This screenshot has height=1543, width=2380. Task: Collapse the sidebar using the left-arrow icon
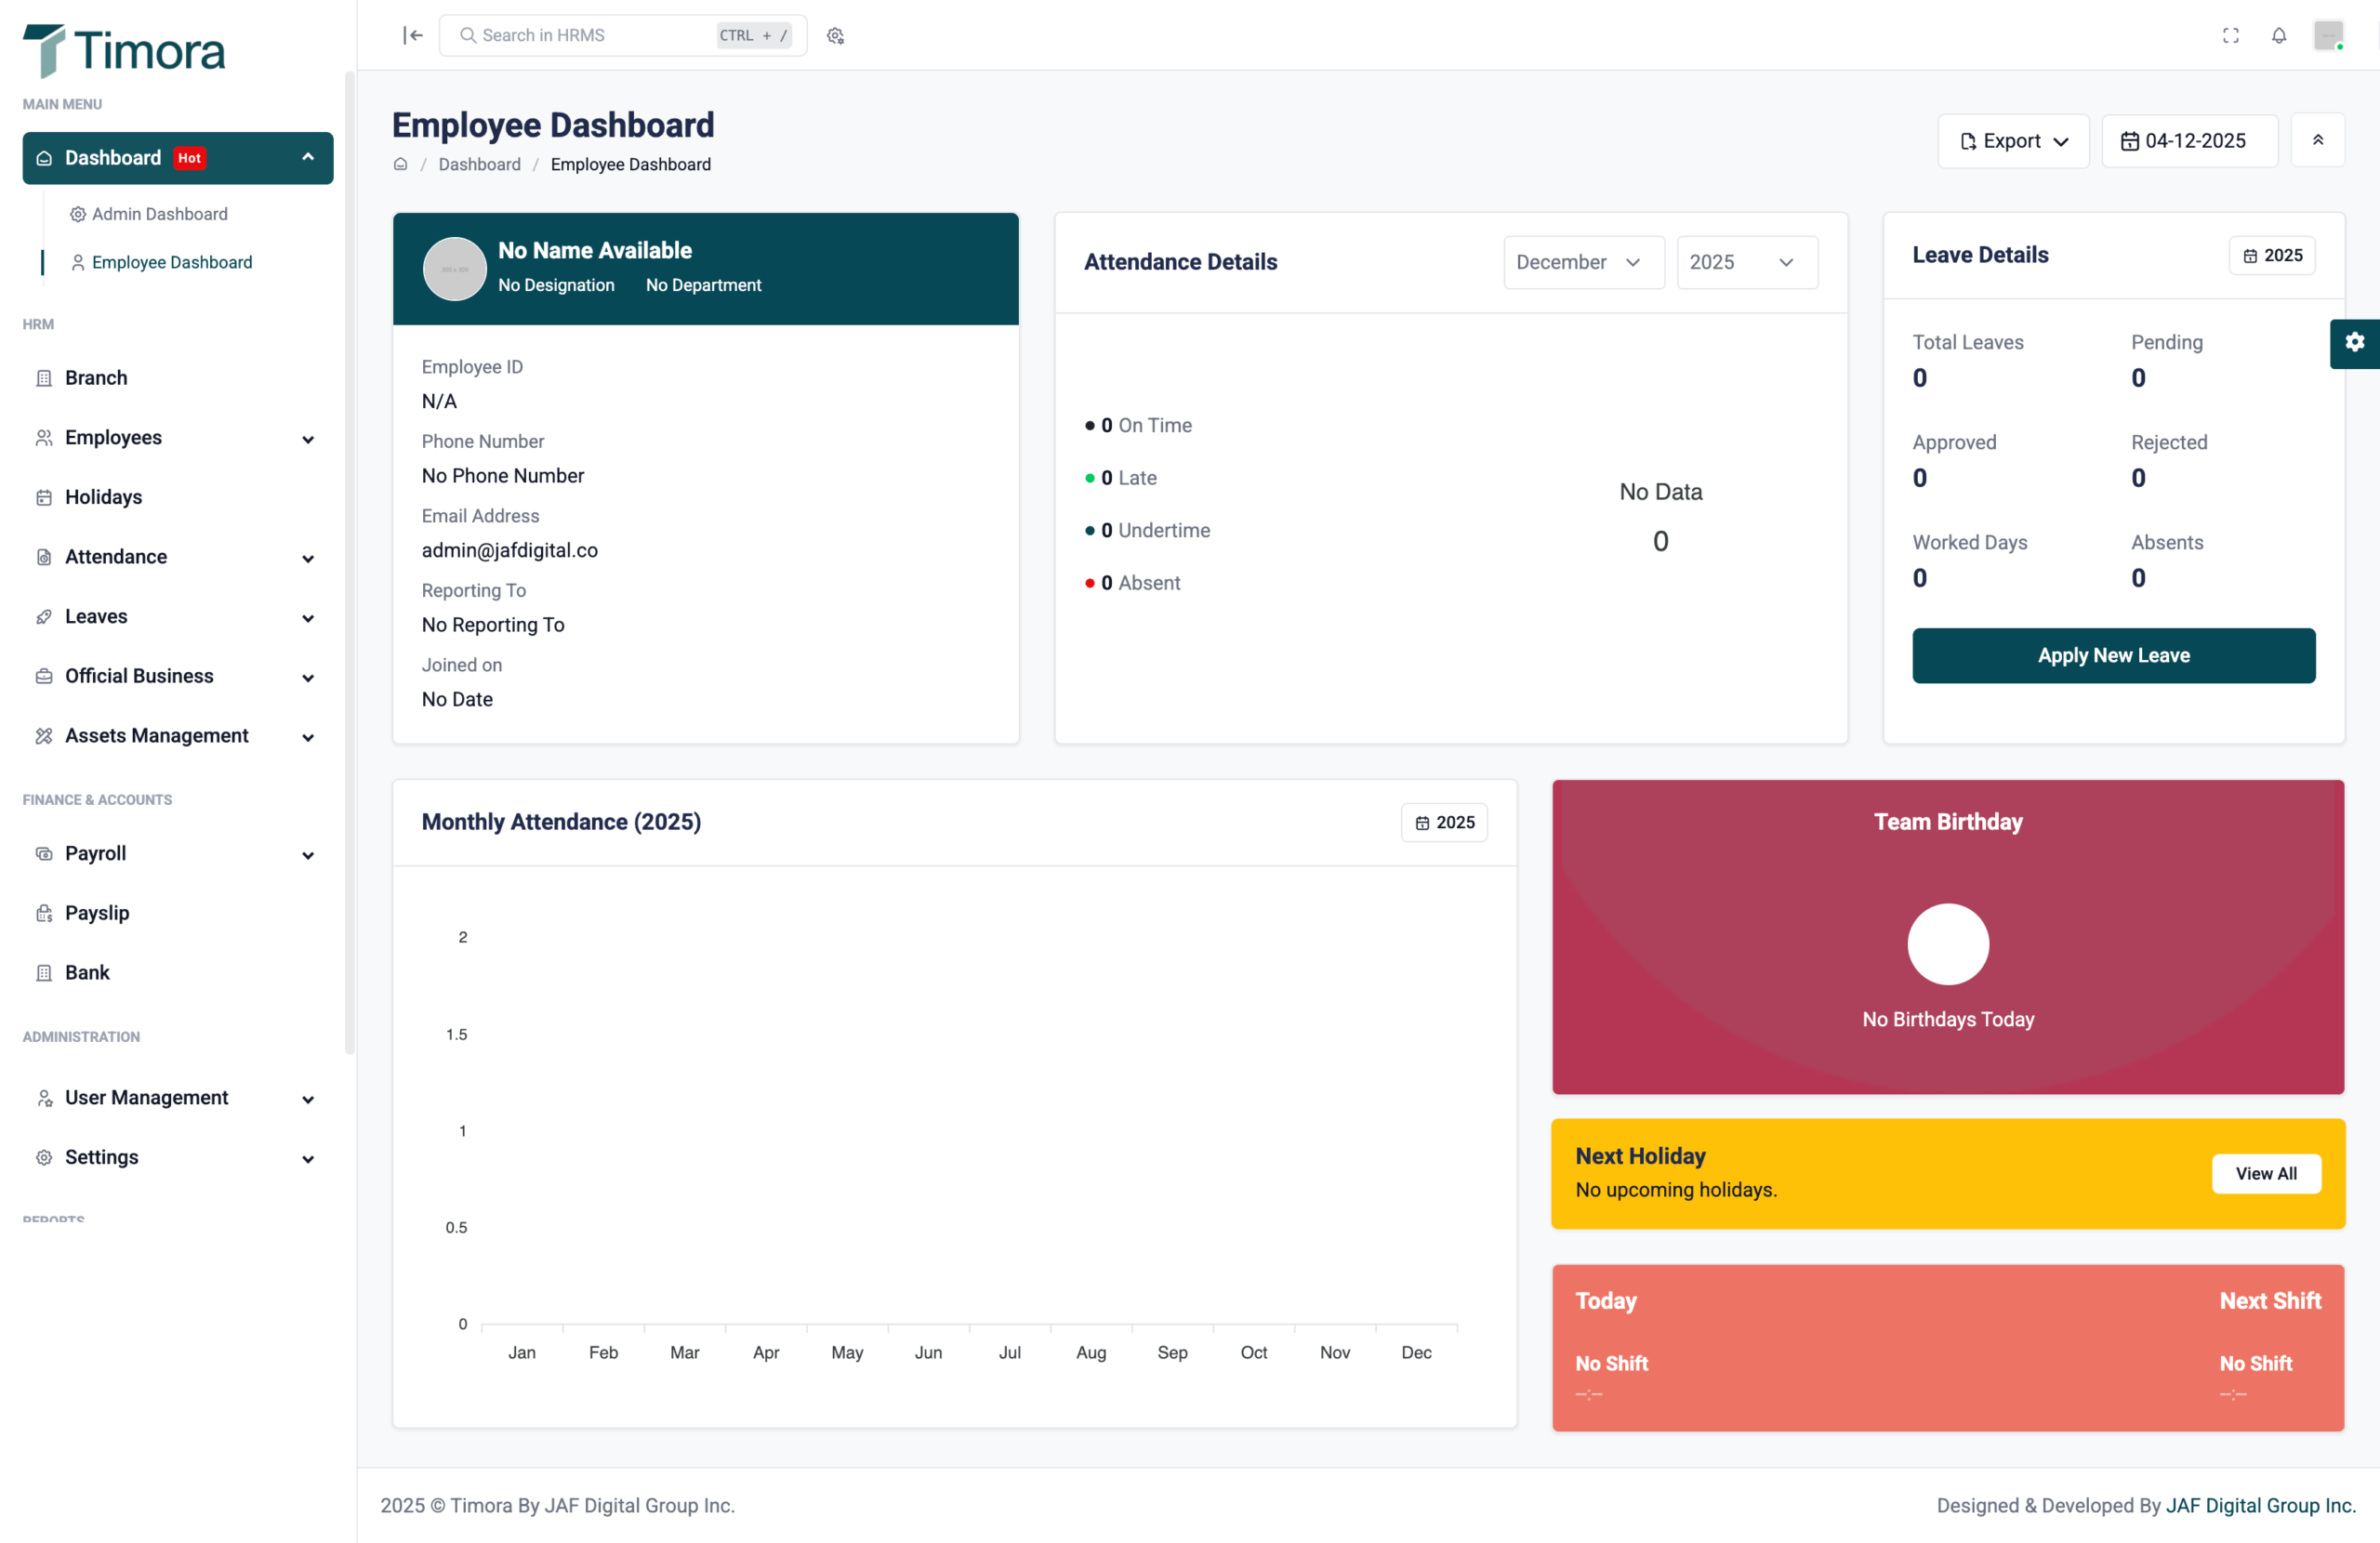click(412, 35)
